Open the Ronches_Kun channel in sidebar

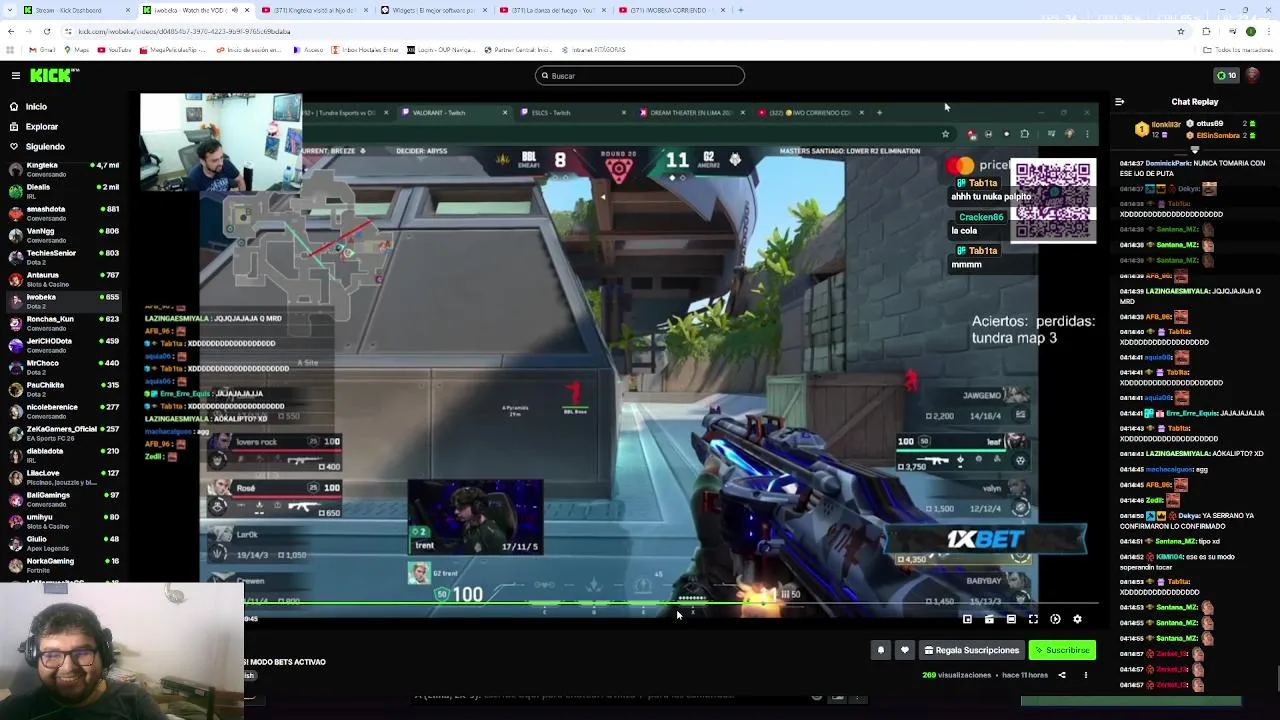(x=62, y=323)
